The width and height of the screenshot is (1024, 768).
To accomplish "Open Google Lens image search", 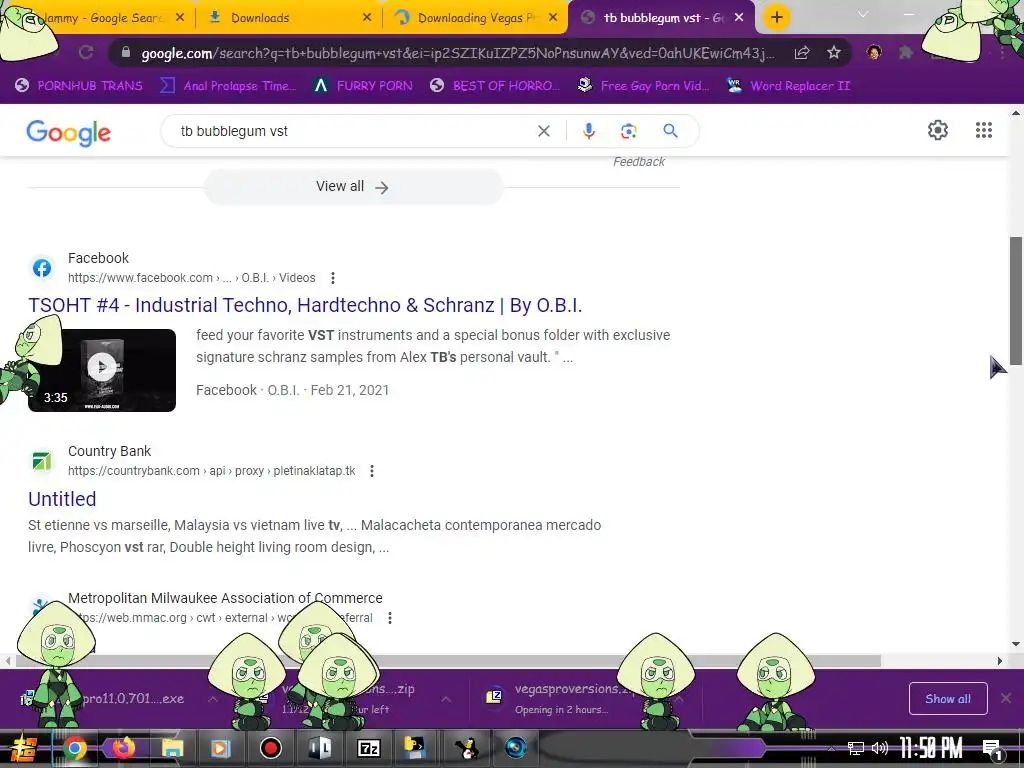I will coord(628,131).
